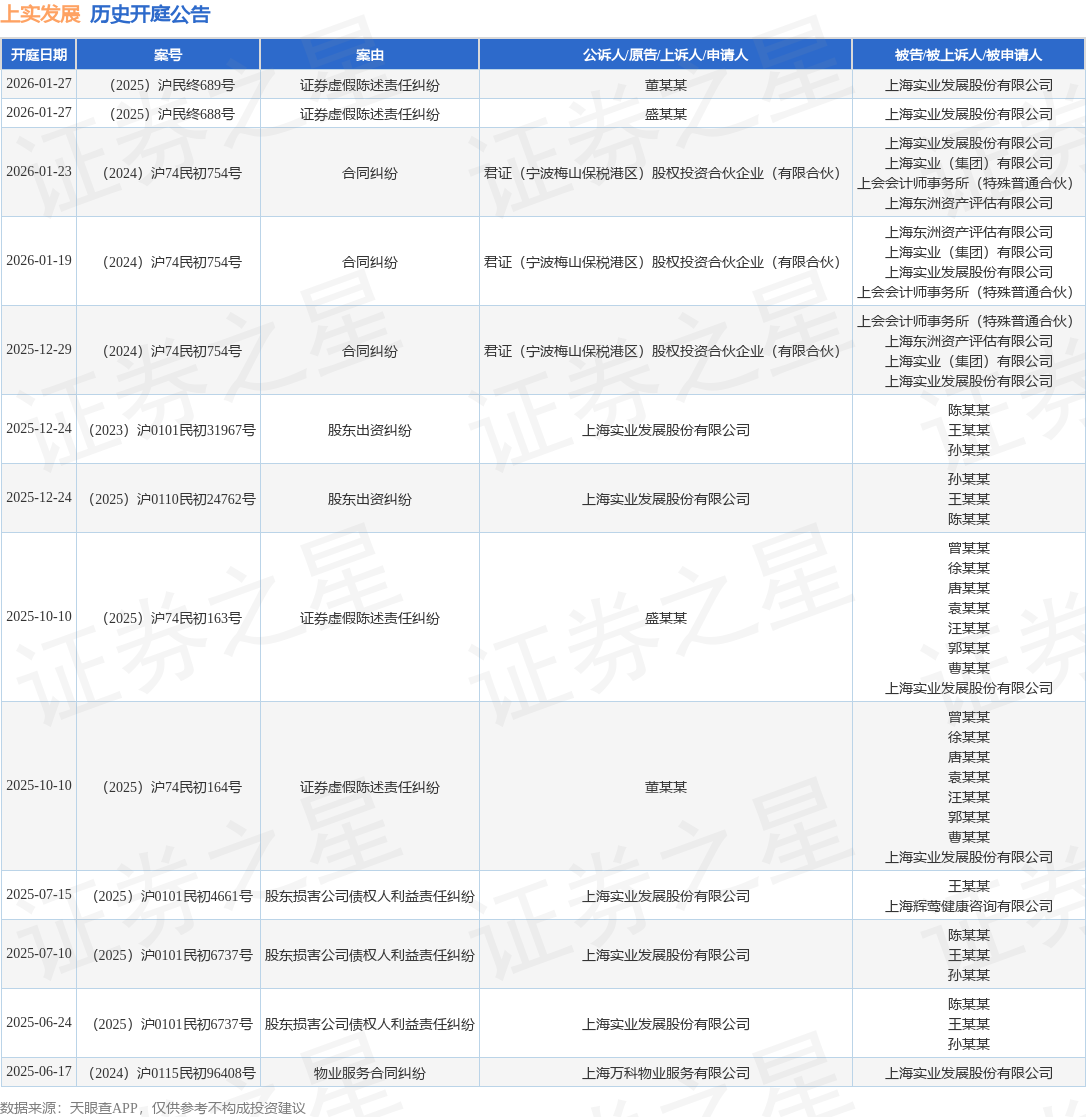This screenshot has height=1117, width=1086.
Task: Click defendant 曹某某 in the 163号 row
Action: pos(968,668)
